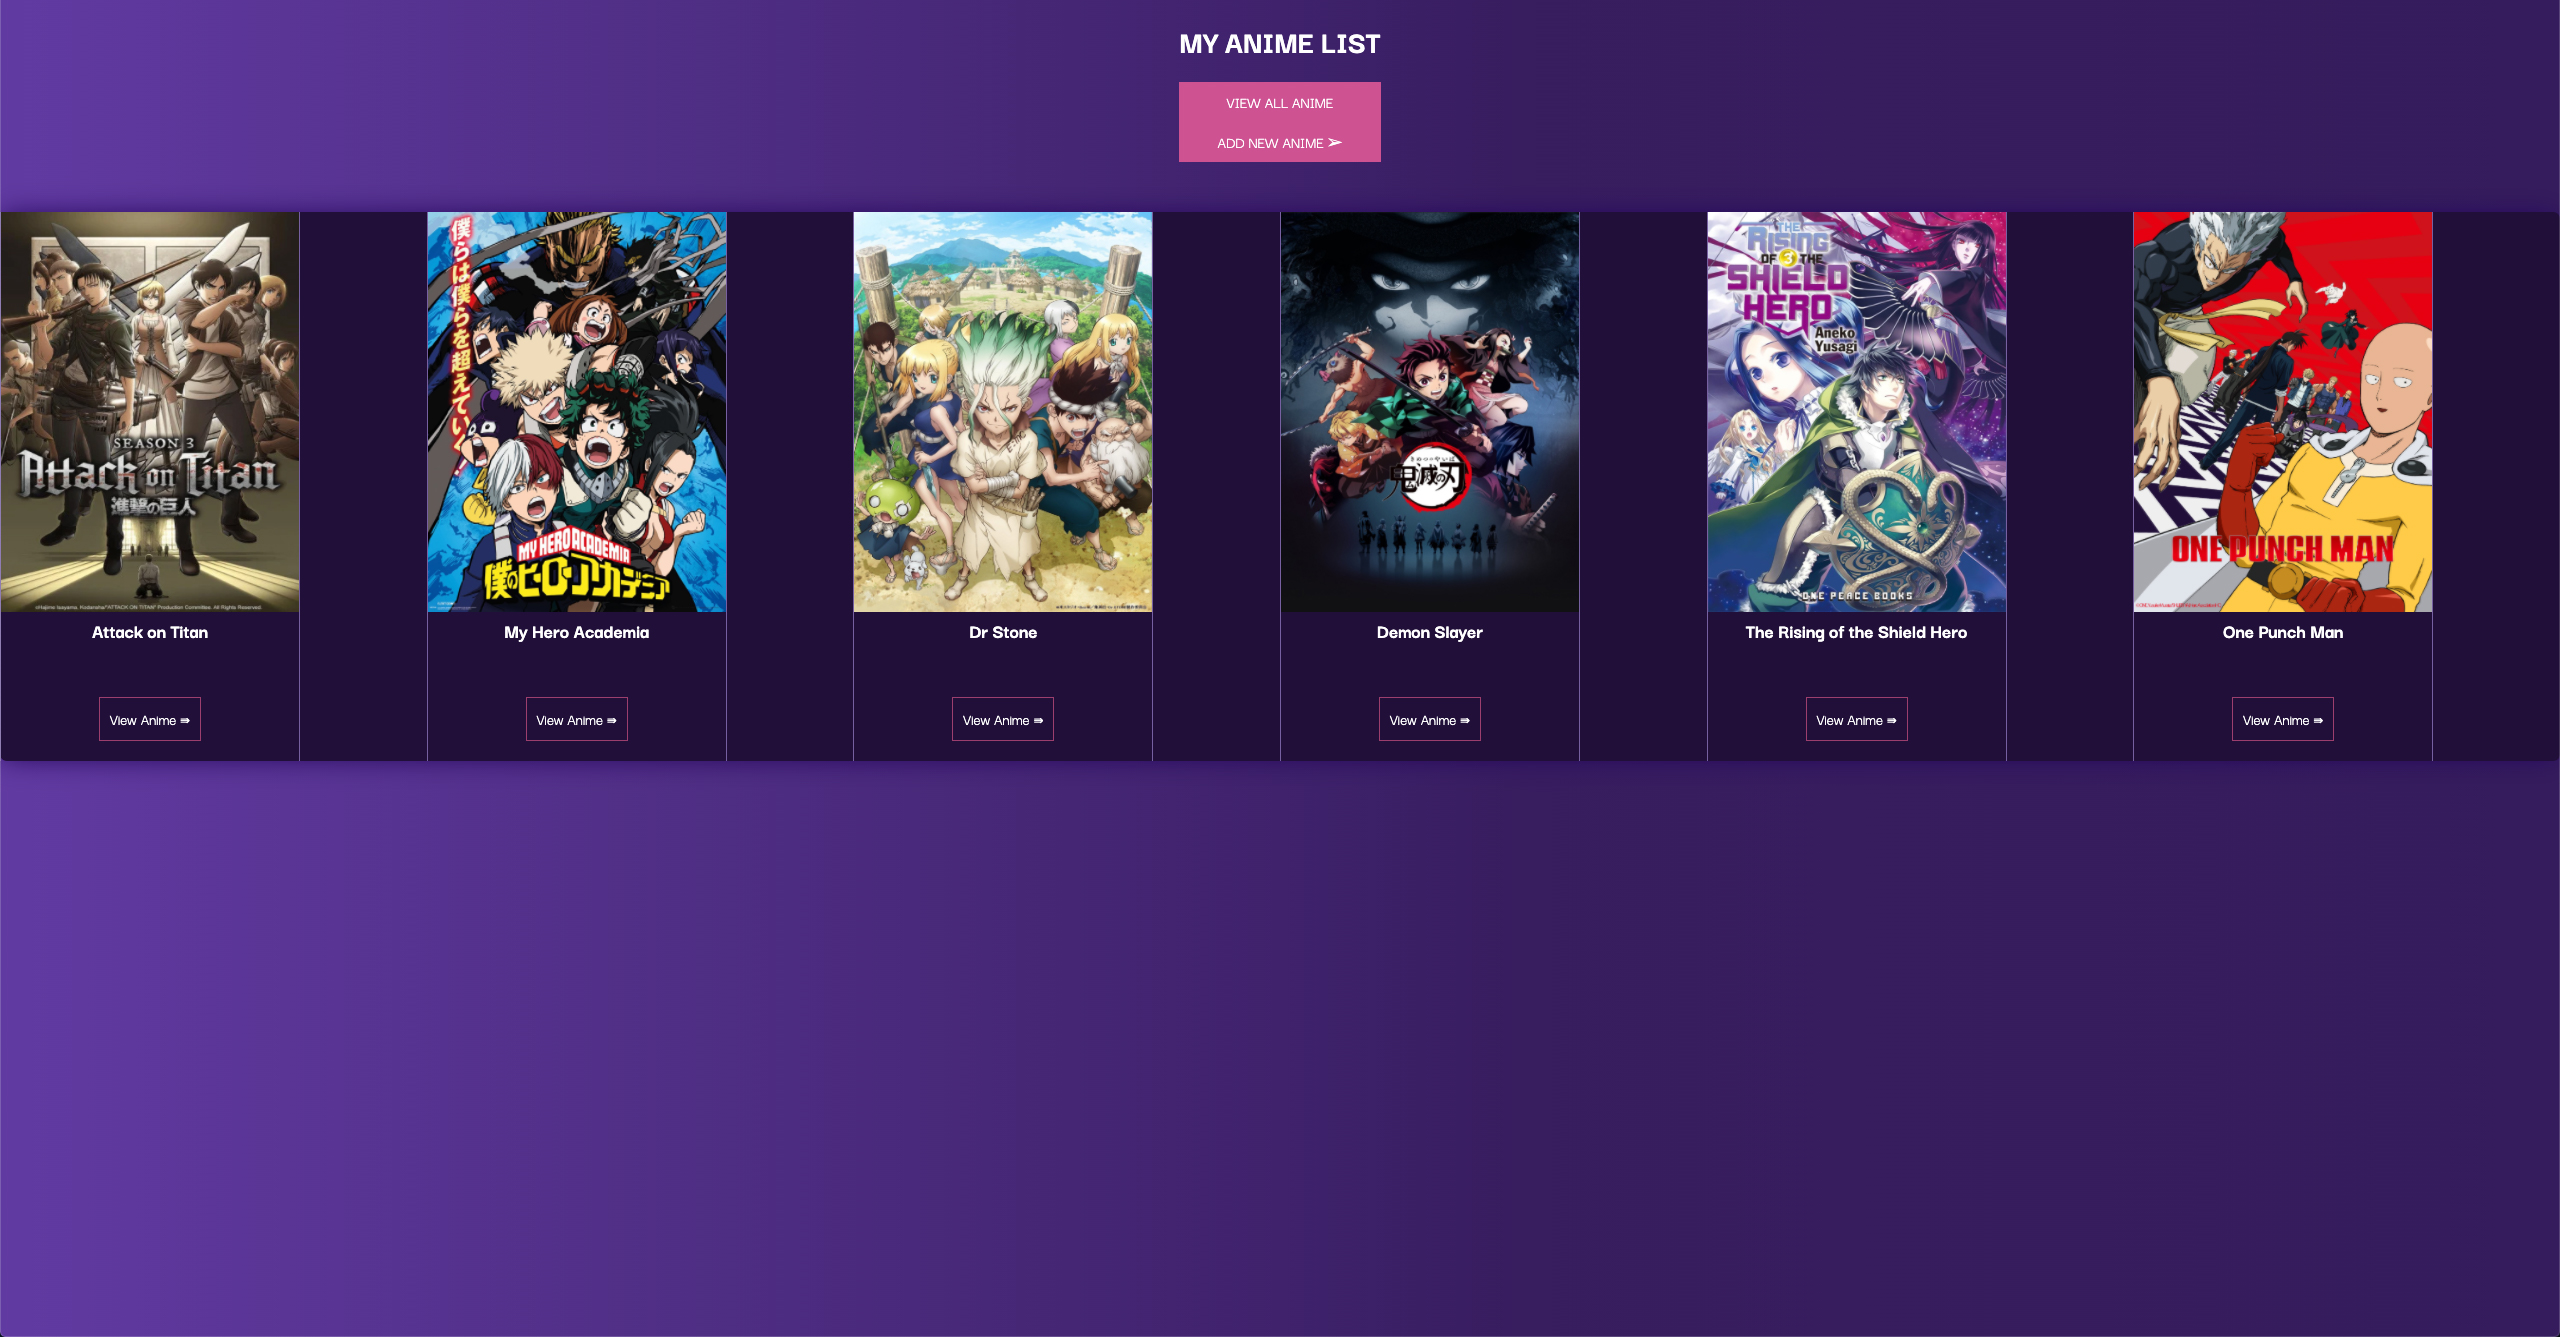Open View Anime for Demon Slayer
2560x1337 pixels.
1430,719
